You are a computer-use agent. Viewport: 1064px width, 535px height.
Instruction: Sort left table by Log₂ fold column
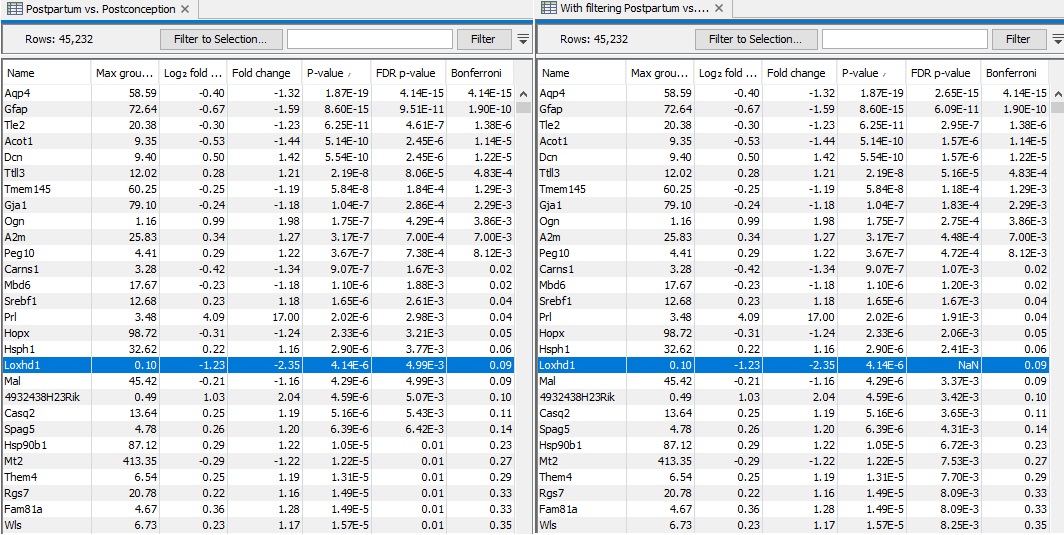point(193,73)
